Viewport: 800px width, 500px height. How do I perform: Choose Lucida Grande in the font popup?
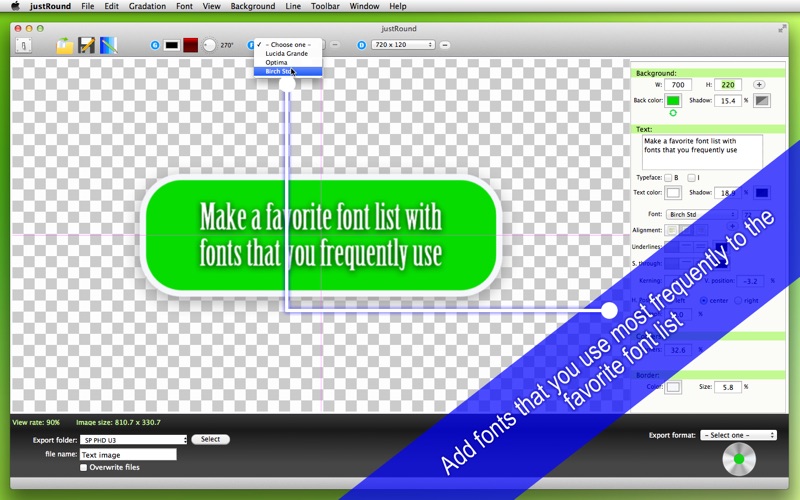(288, 54)
